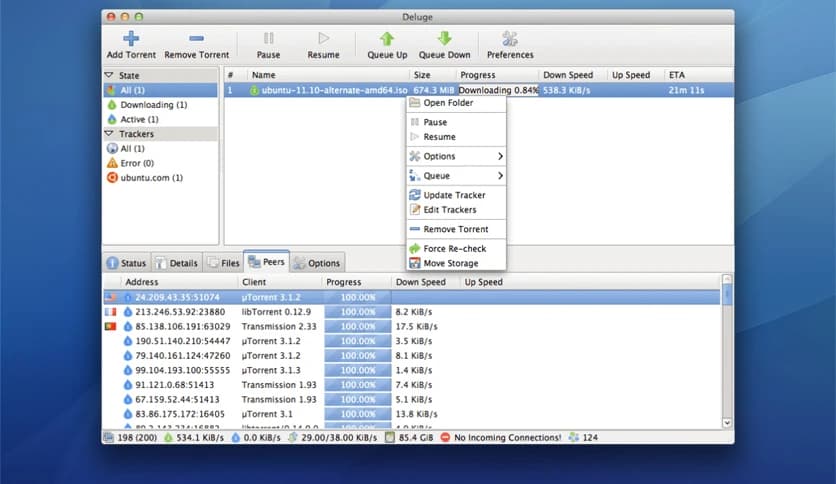This screenshot has width=836, height=484.
Task: Sort torrents by ETA column header
Action: (698, 75)
